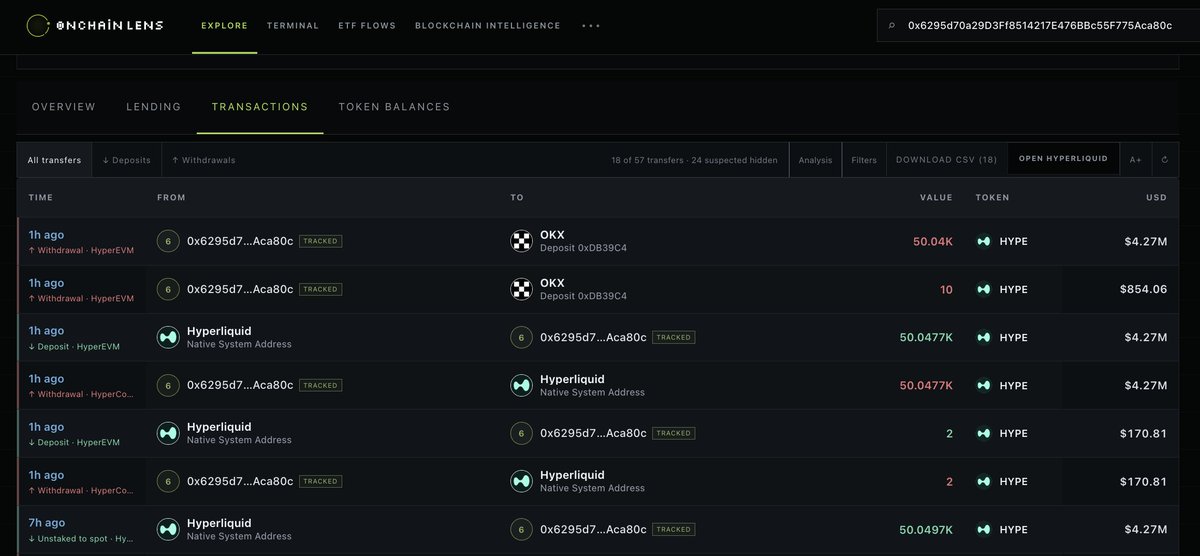The image size is (1200, 556).
Task: Click sender address in 2 HYPE withdrawal row
Action: (240, 481)
